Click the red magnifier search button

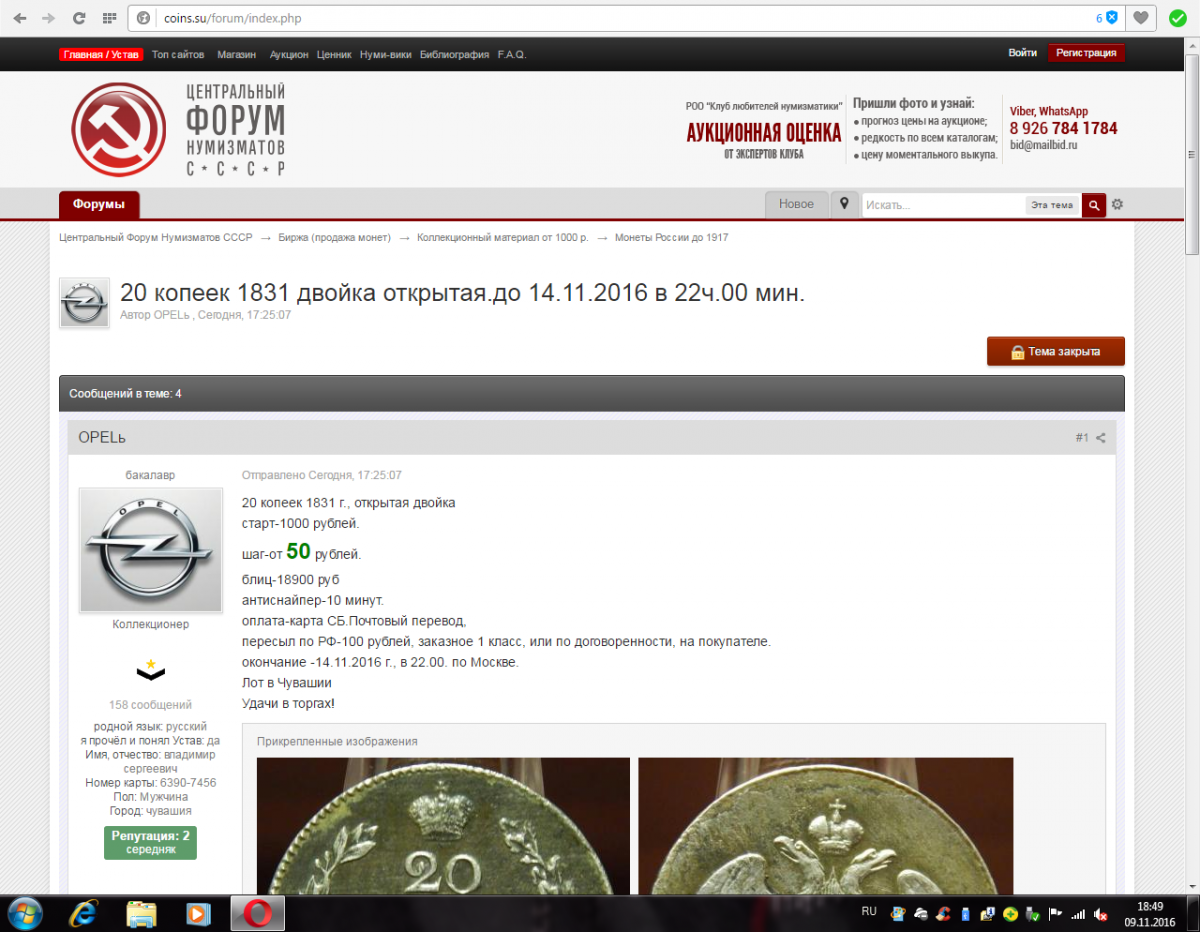click(1094, 205)
